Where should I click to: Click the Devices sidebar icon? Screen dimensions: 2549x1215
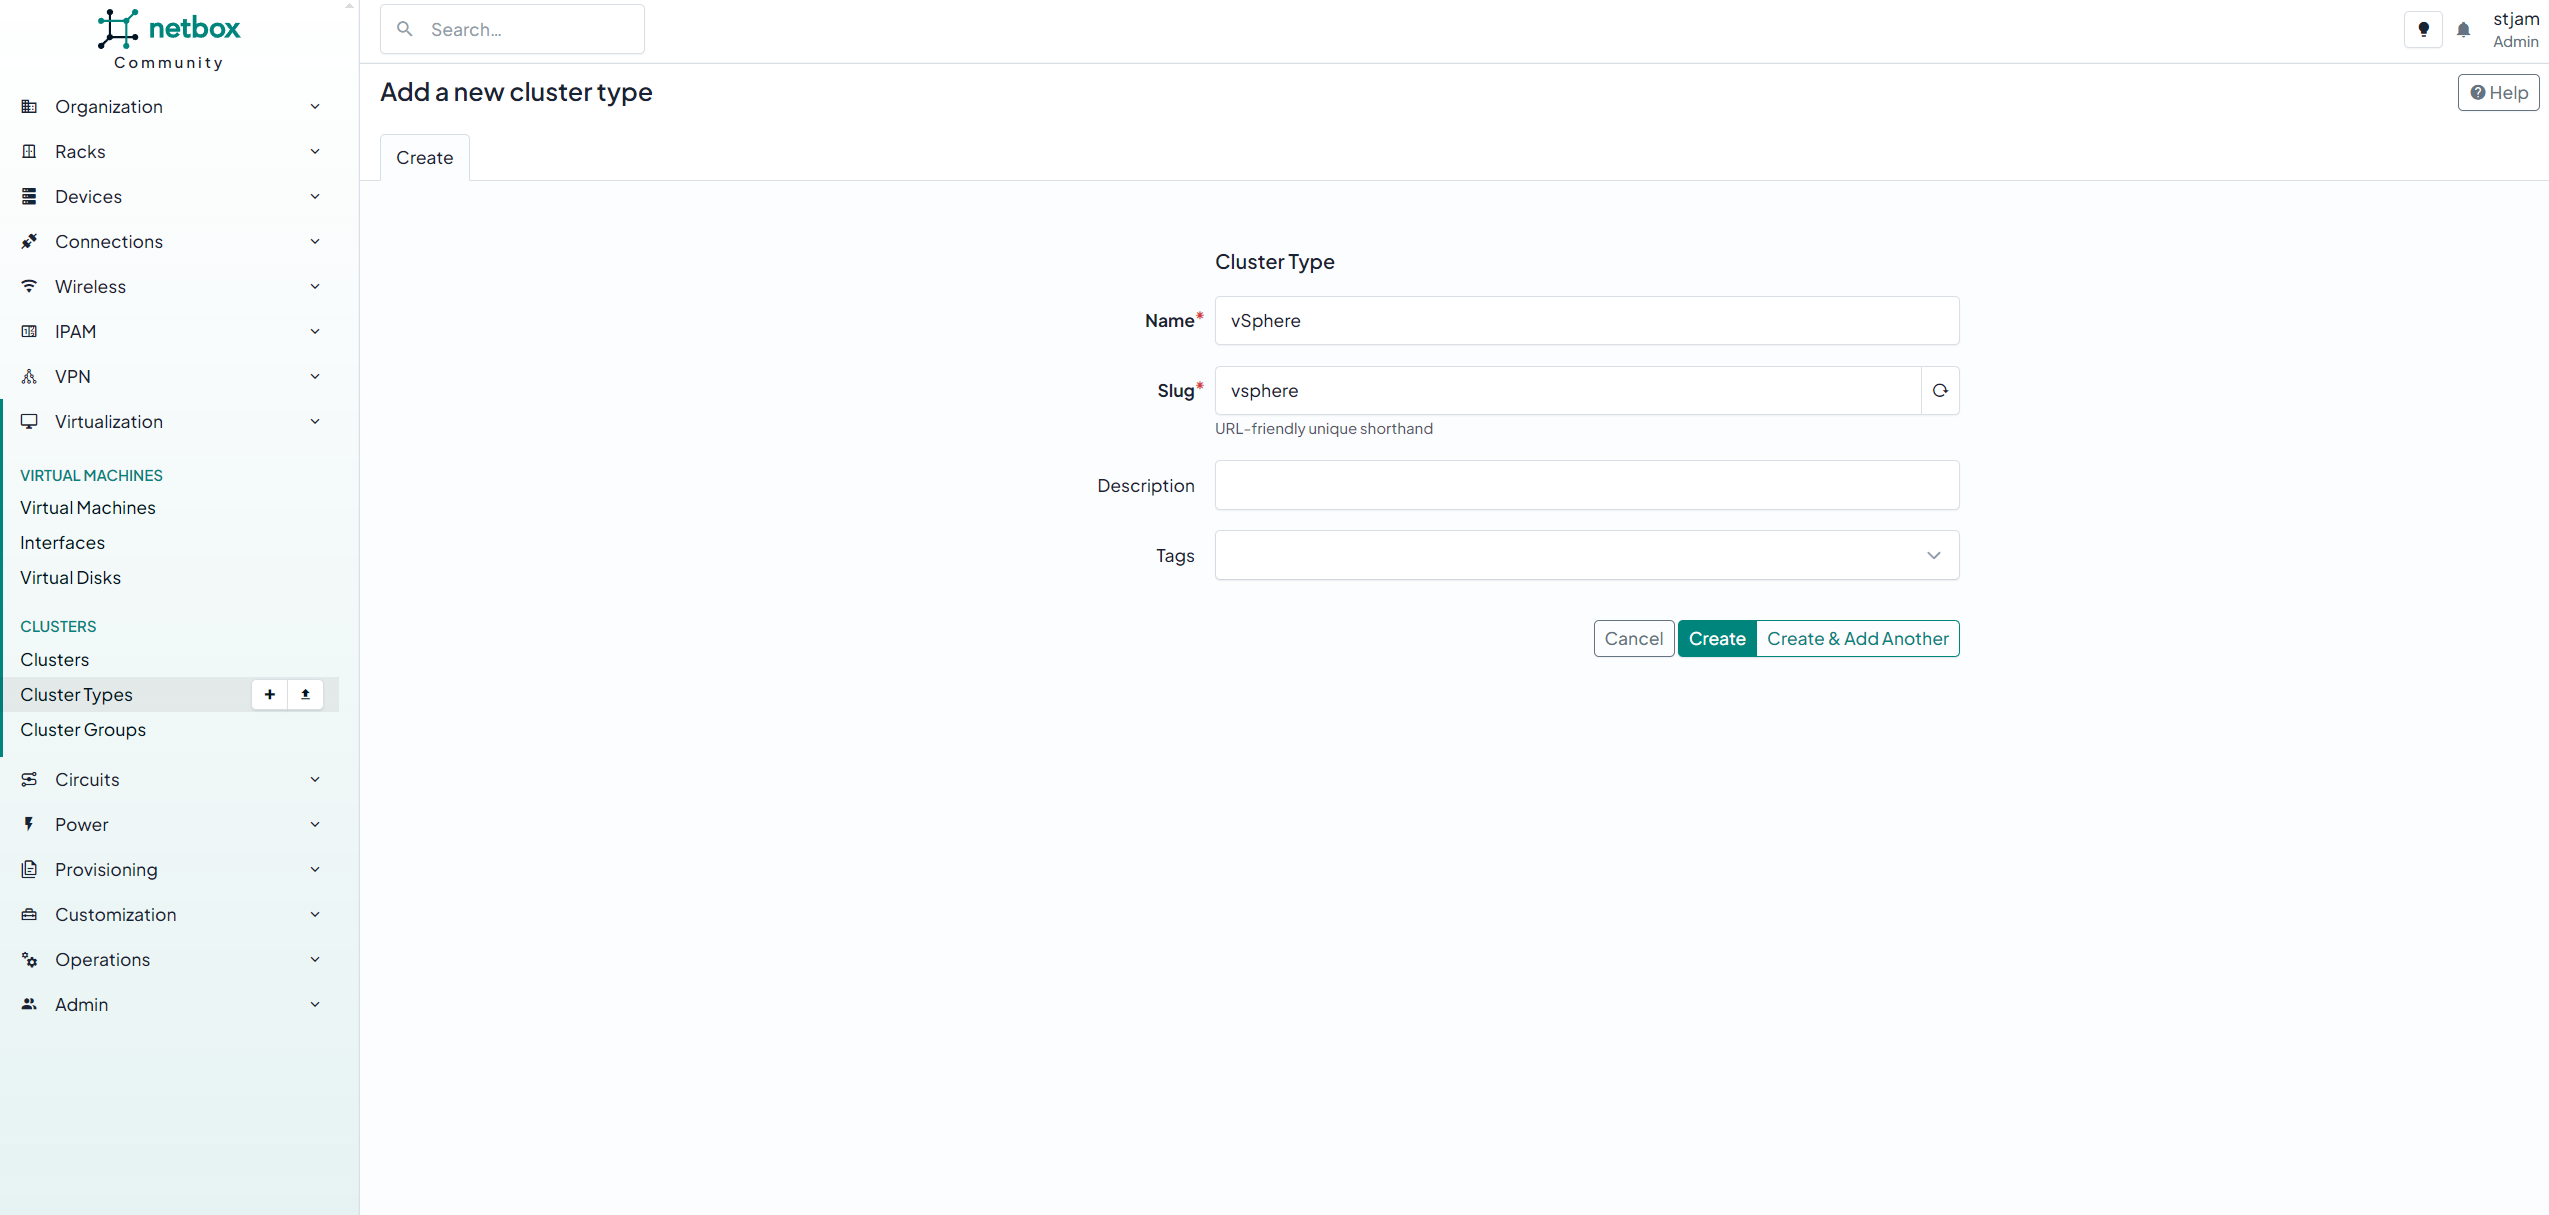tap(29, 197)
